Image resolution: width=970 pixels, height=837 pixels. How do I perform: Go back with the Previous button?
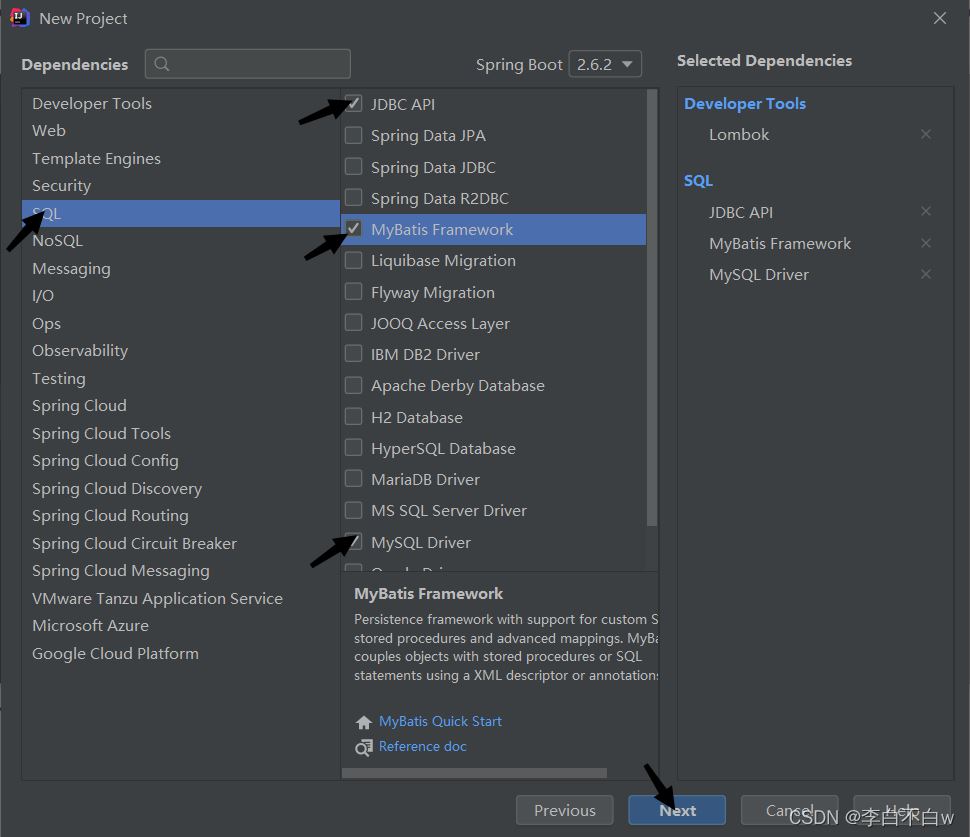pyautogui.click(x=565, y=810)
